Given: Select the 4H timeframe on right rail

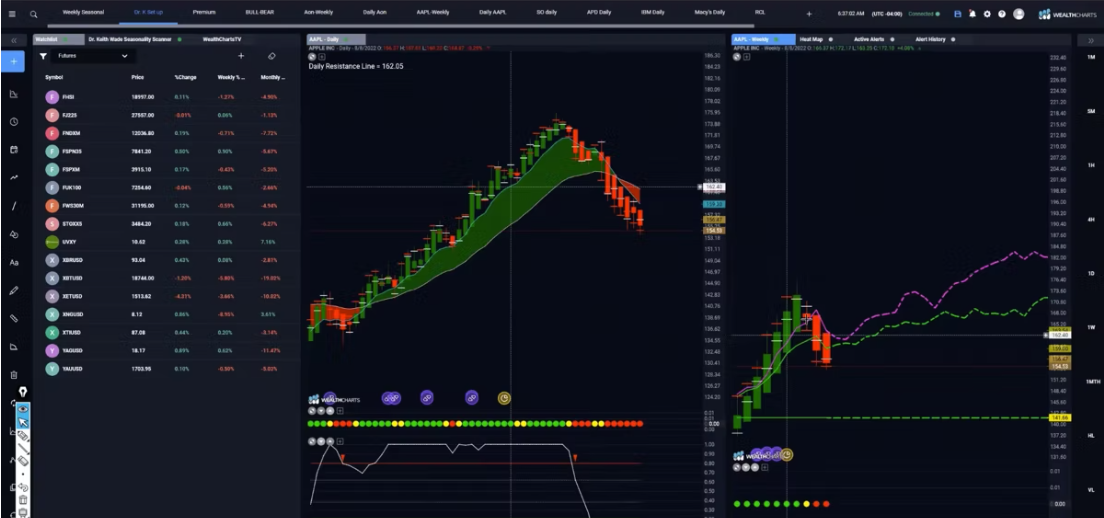Looking at the screenshot, I should [1091, 220].
